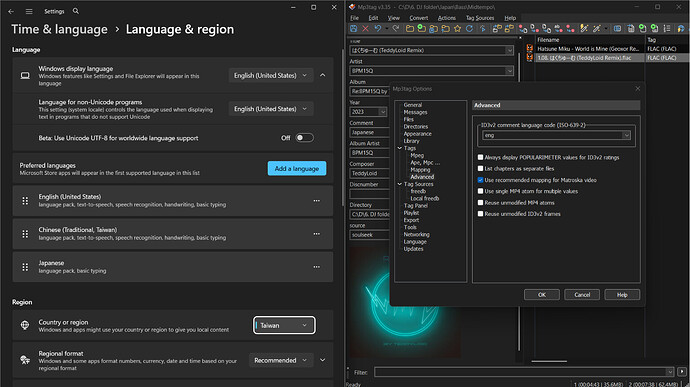Open the Edit menu in Mp3tag
Viewport: 690px width, 387px height.
tap(373, 18)
